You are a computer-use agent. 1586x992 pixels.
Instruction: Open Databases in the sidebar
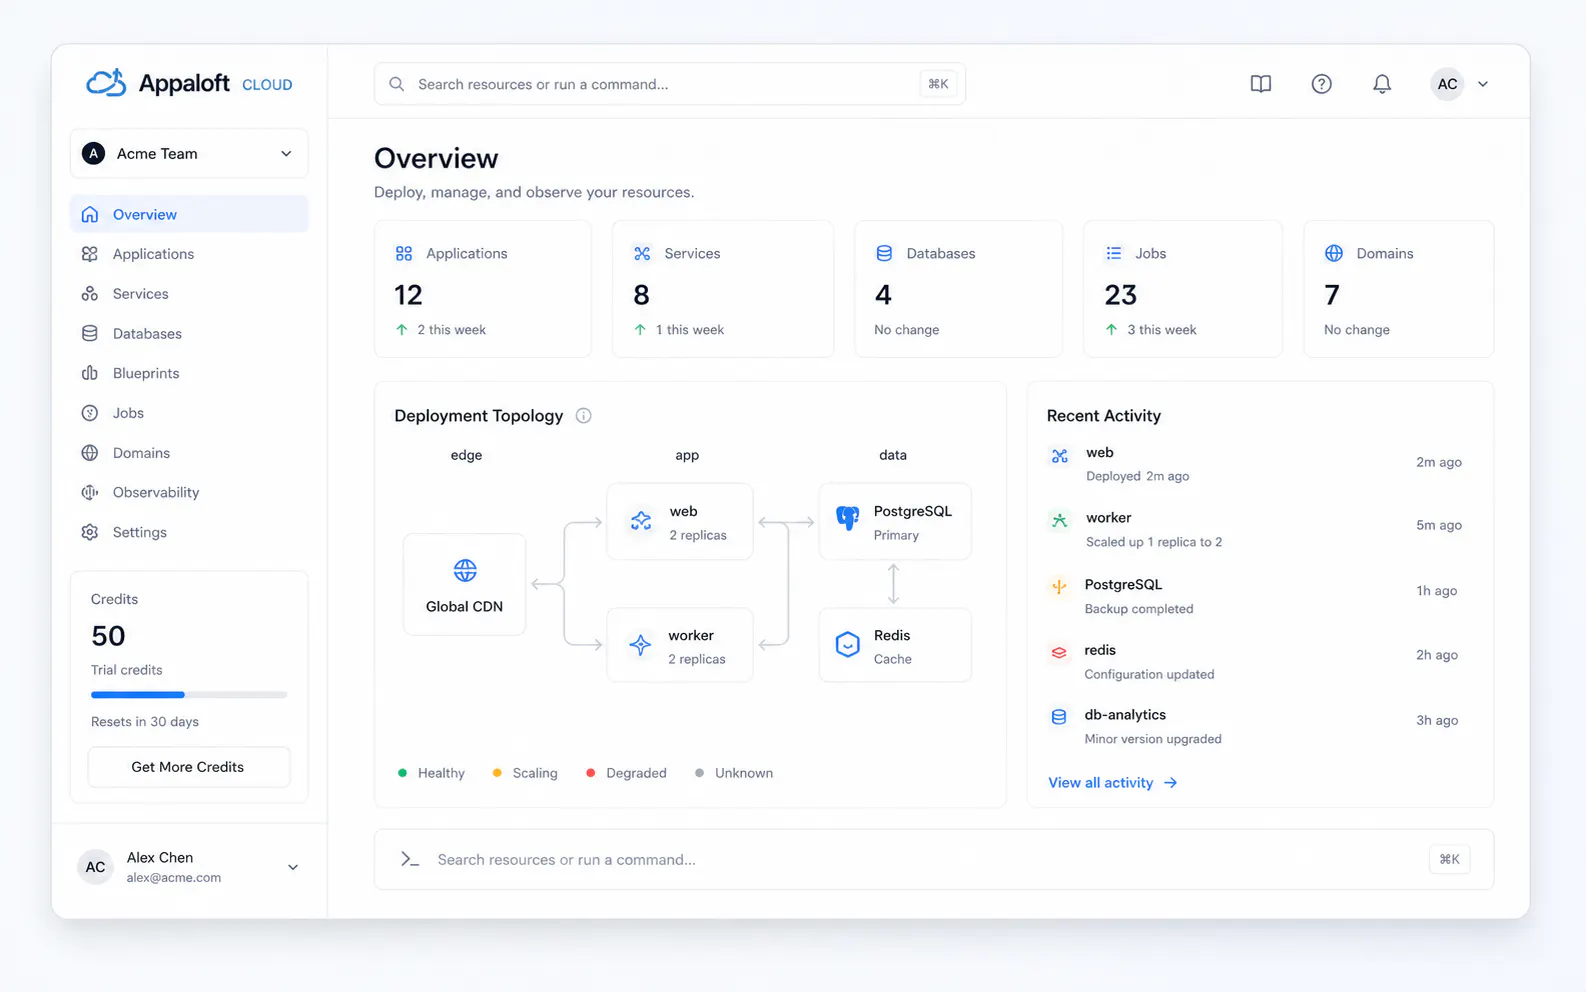coord(189,333)
